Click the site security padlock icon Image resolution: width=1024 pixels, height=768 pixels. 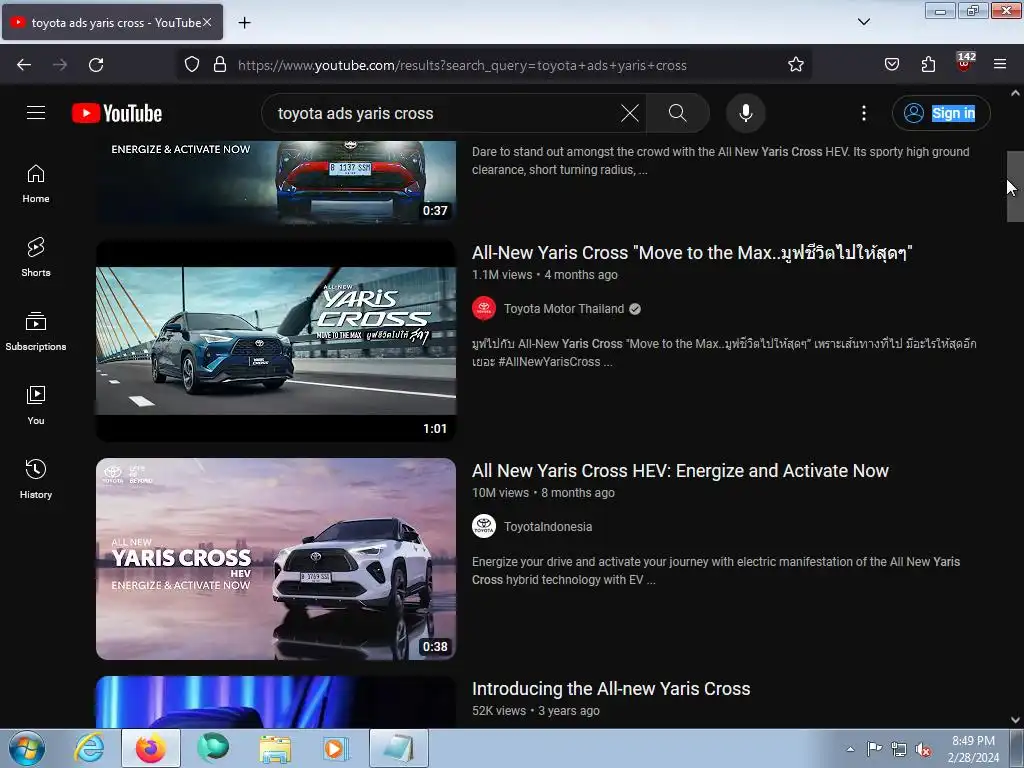click(220, 65)
